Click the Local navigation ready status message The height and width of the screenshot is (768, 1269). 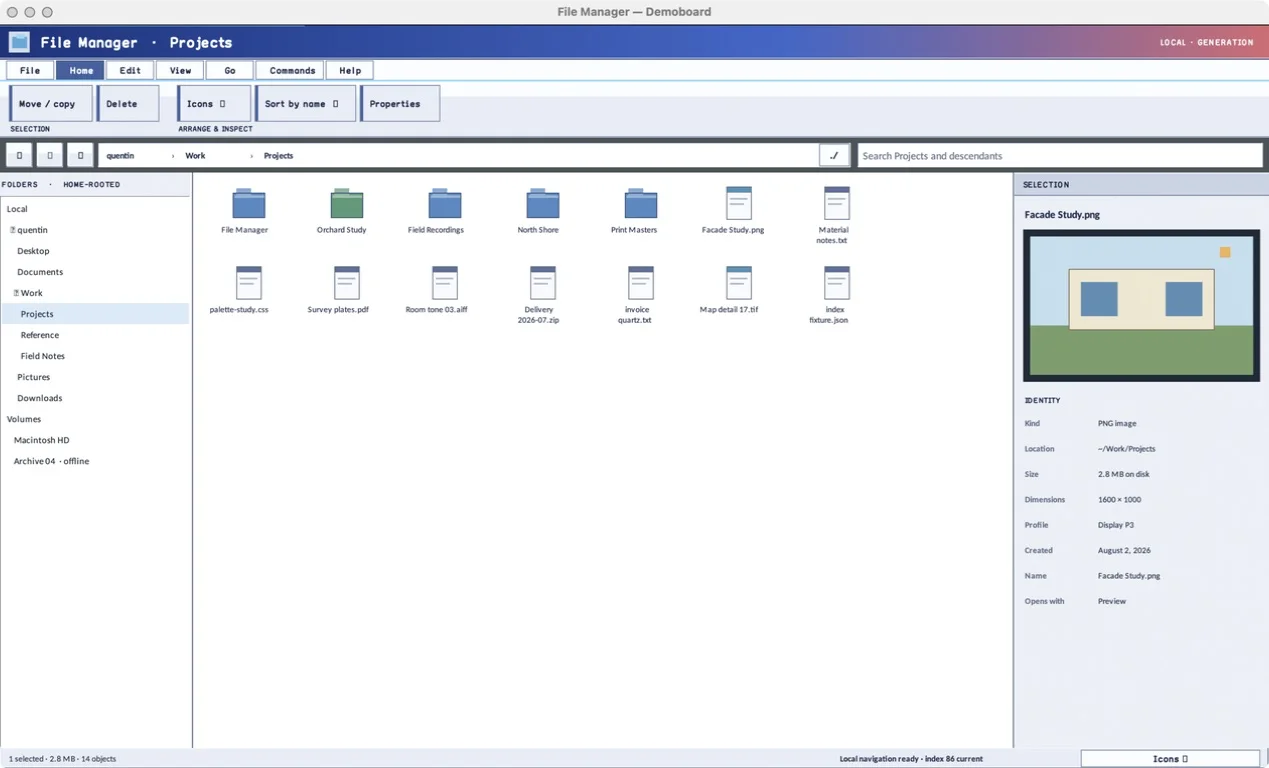click(911, 759)
